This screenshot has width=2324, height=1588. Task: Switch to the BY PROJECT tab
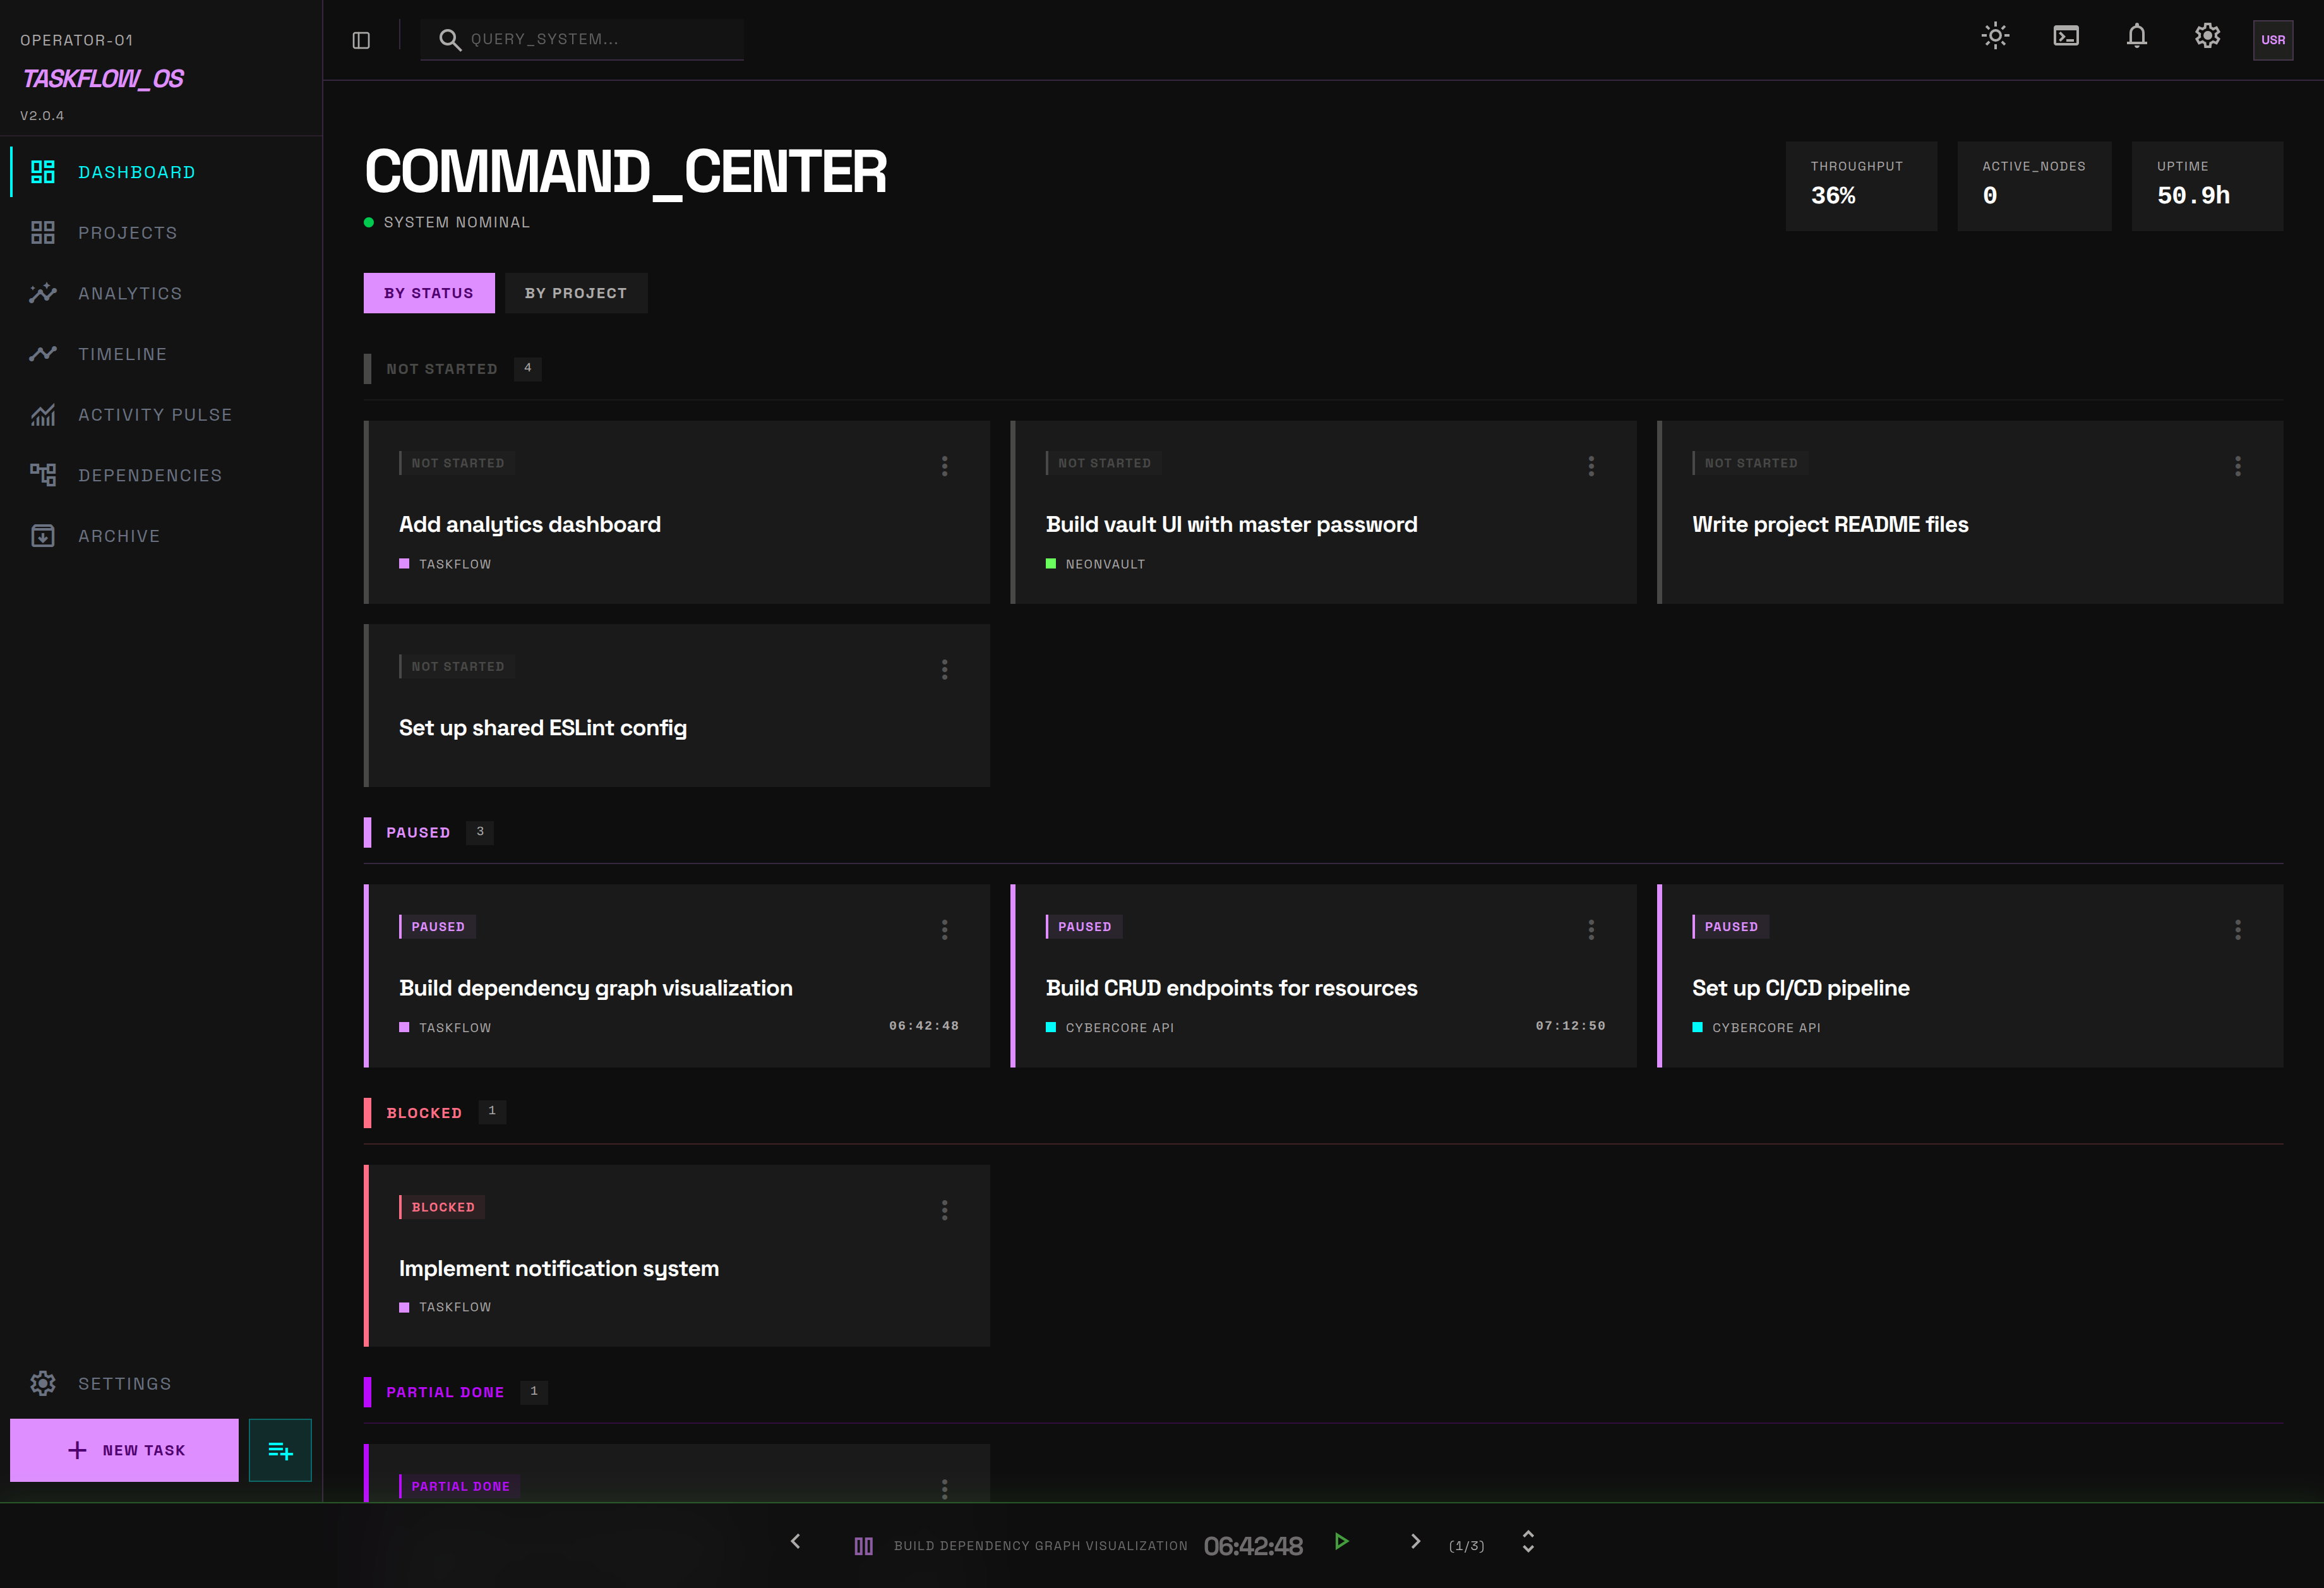(576, 292)
